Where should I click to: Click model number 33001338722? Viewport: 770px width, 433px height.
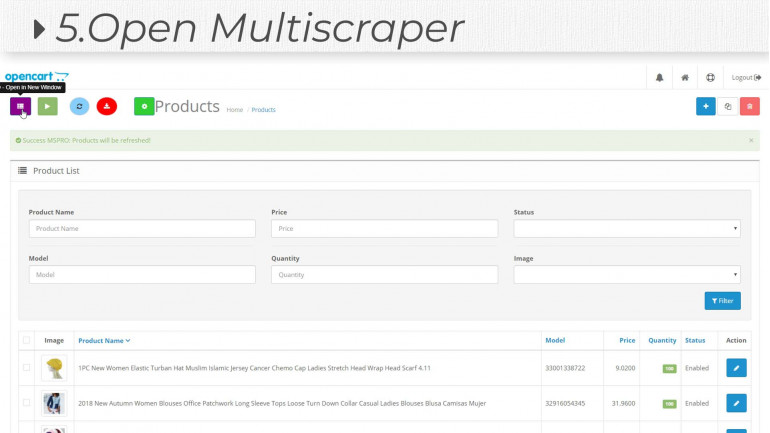[565, 368]
